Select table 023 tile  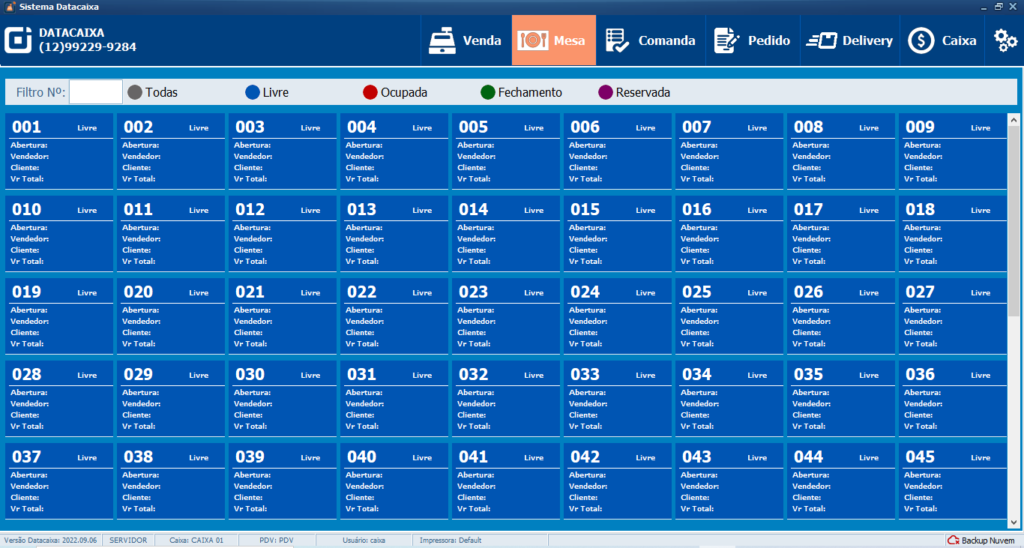pos(507,314)
